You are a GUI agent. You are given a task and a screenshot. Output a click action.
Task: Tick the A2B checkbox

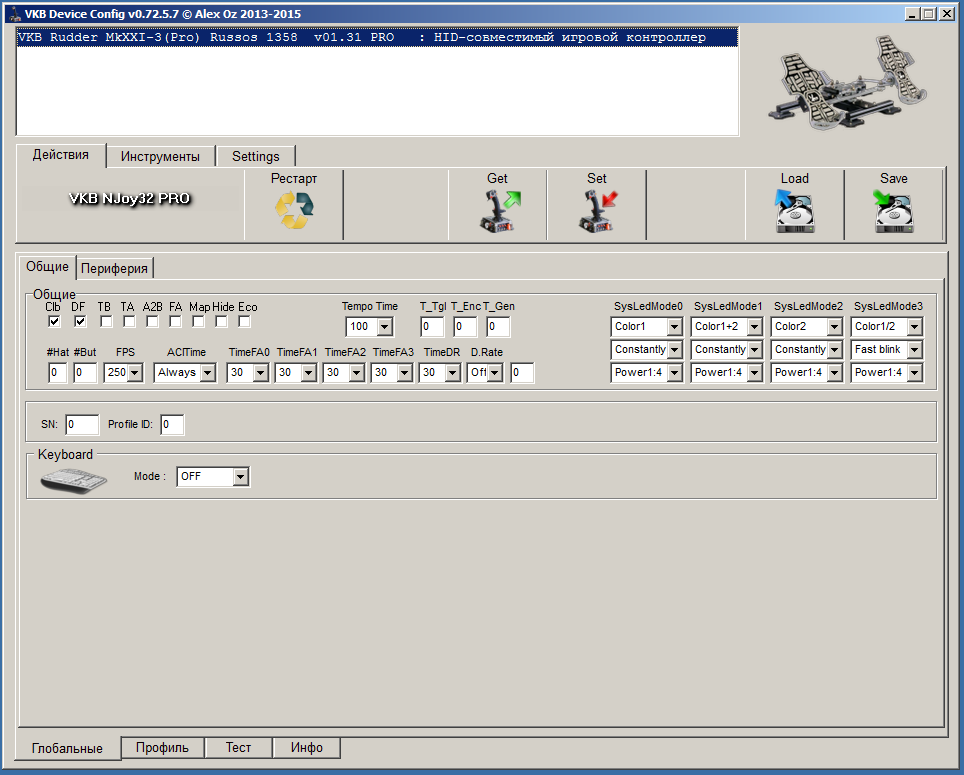coord(152,321)
